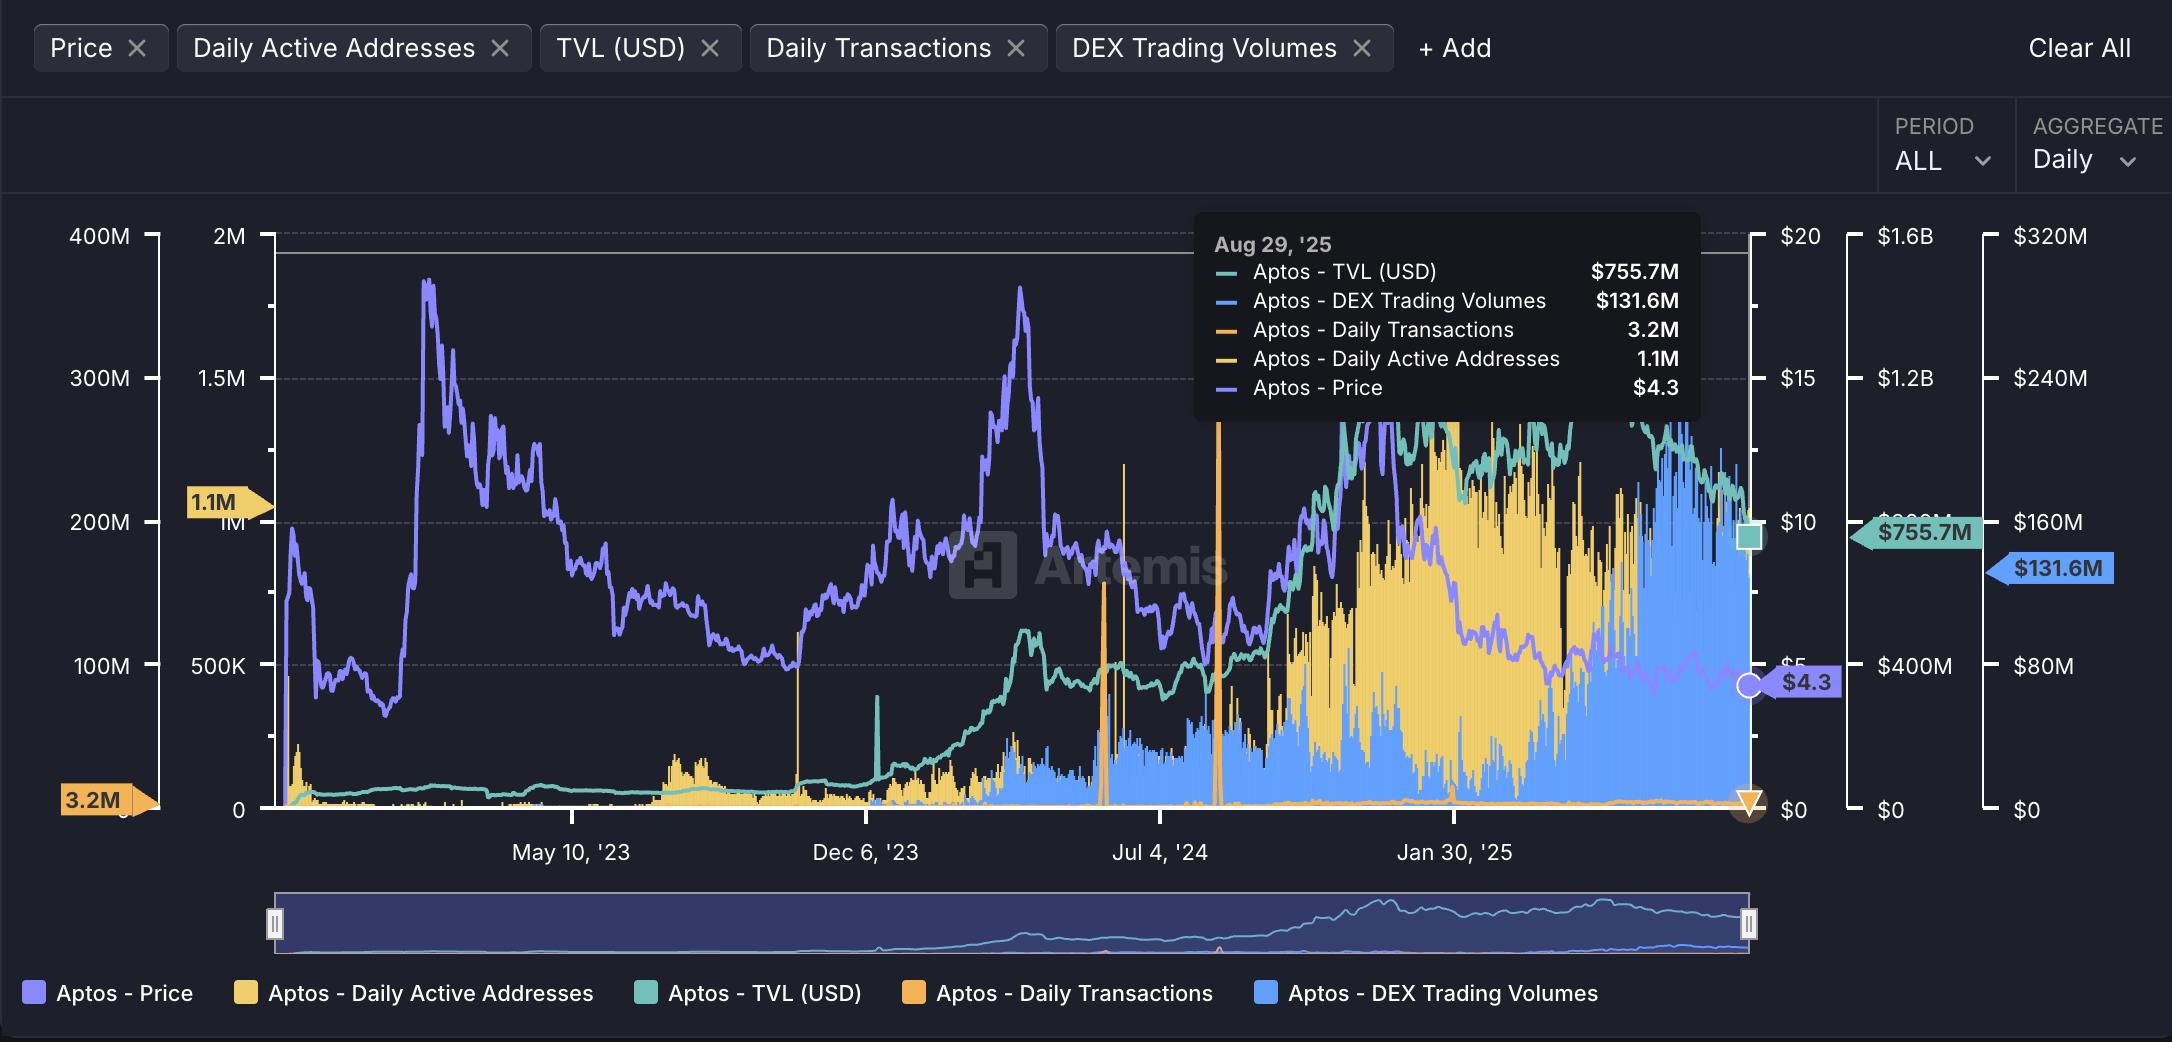Remove the DEX Trading Volumes chip
This screenshot has height=1042, width=2172.
tap(1362, 48)
